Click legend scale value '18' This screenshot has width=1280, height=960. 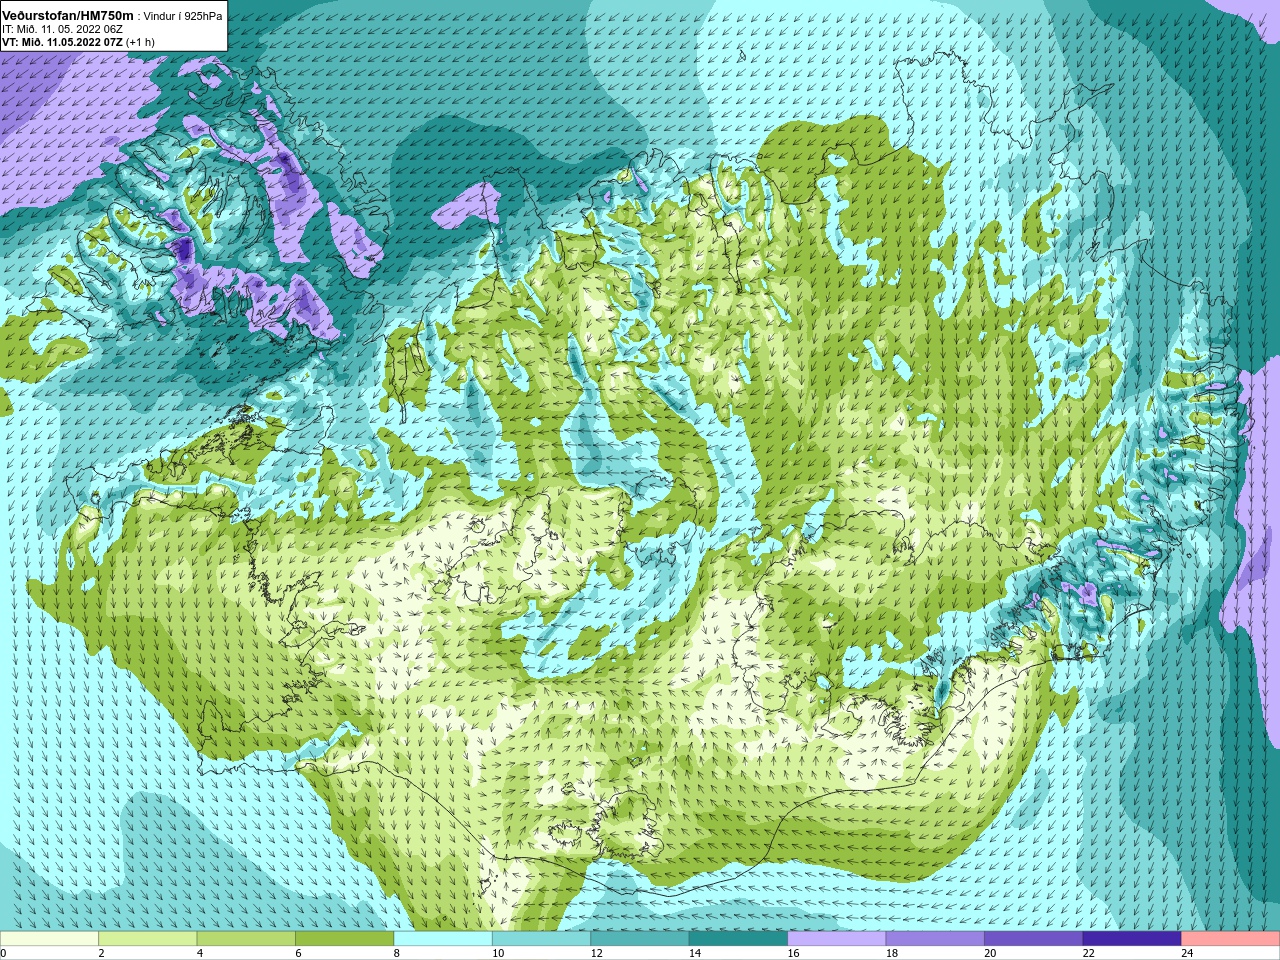(891, 953)
